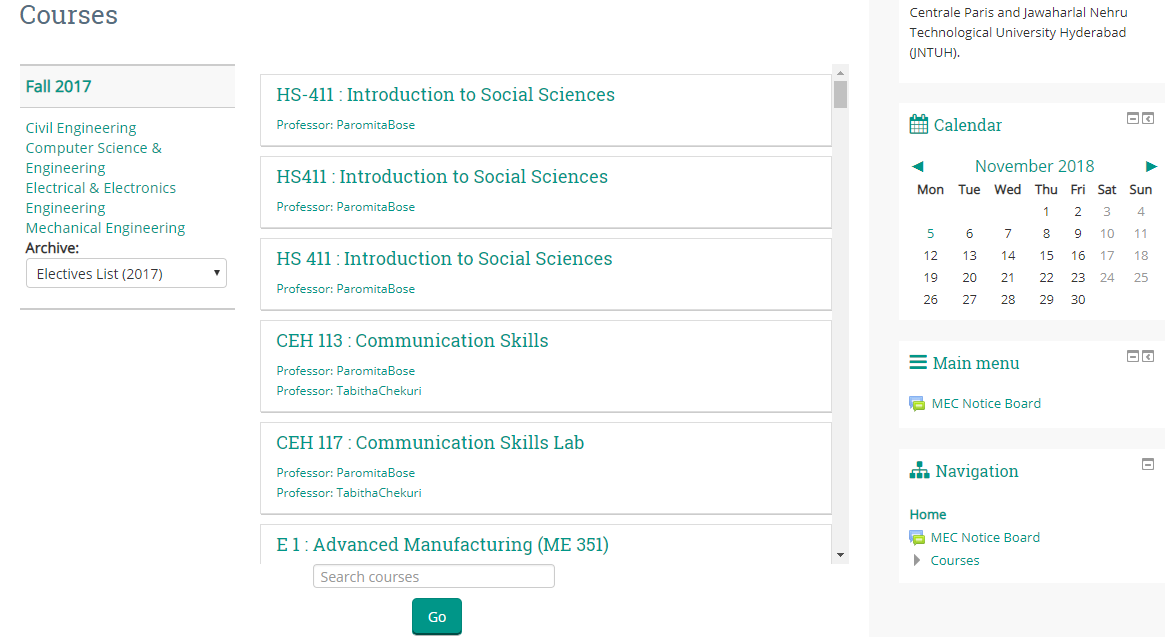1165x637 pixels.
Task: Select the Civil Engineering category
Action: pyautogui.click(x=81, y=128)
